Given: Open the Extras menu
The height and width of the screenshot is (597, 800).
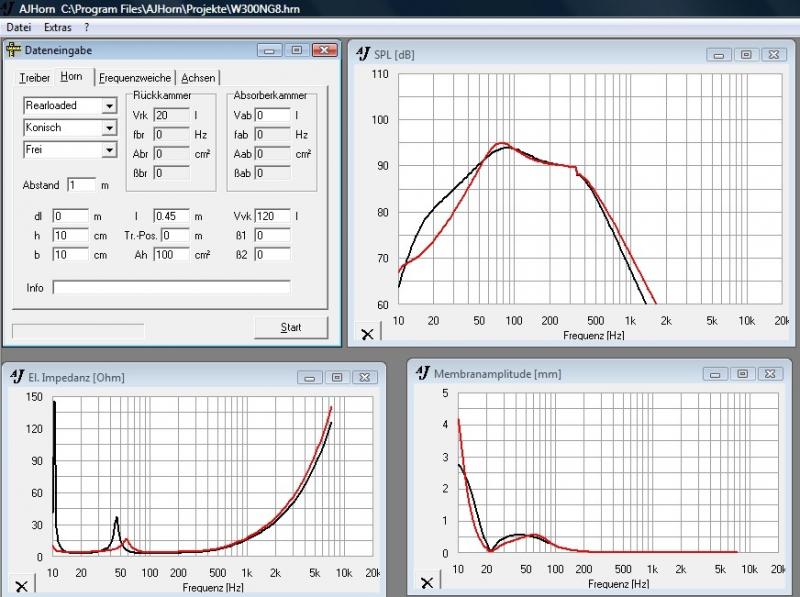Looking at the screenshot, I should (58, 27).
